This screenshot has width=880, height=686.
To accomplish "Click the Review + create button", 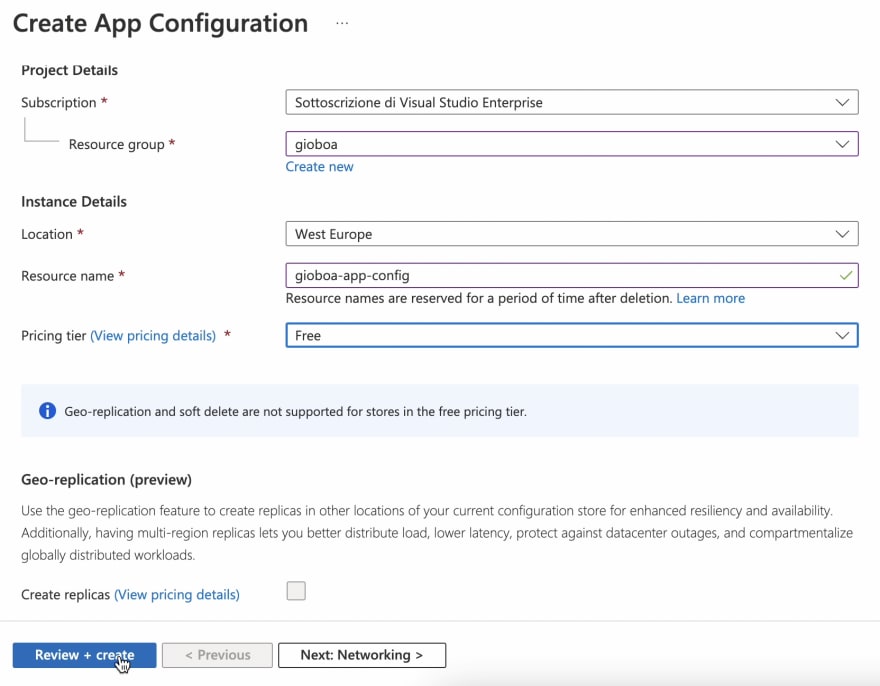I will tap(84, 655).
